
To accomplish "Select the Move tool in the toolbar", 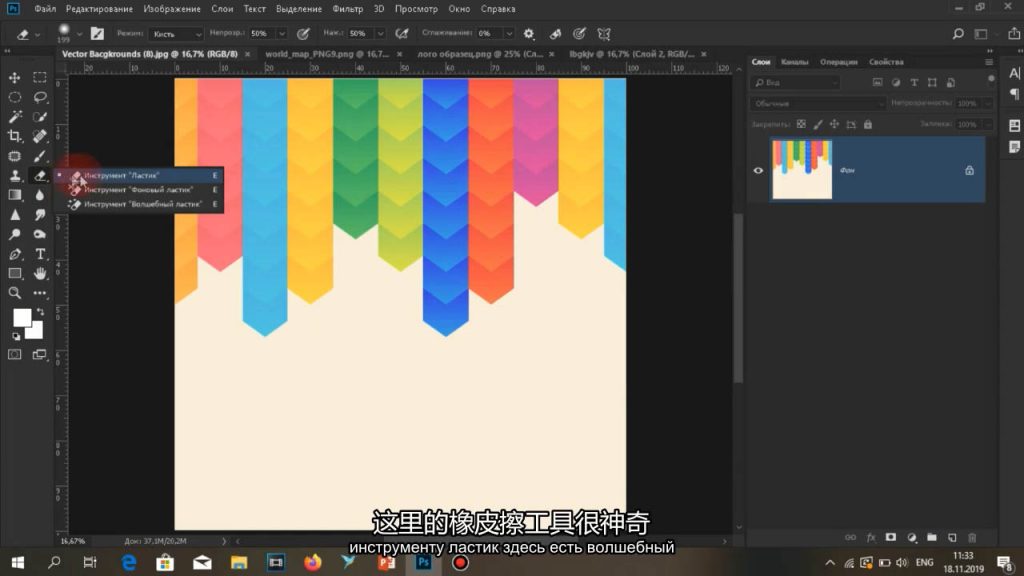I will click(15, 77).
